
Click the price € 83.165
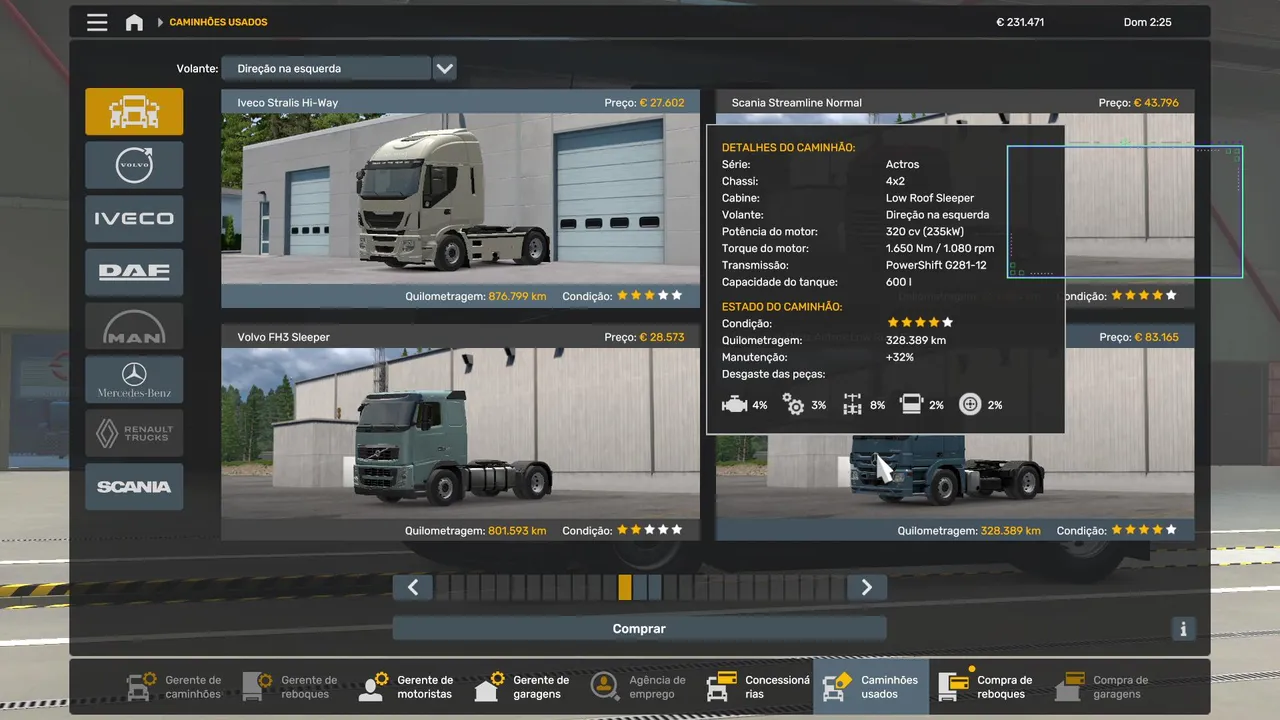(x=1156, y=337)
